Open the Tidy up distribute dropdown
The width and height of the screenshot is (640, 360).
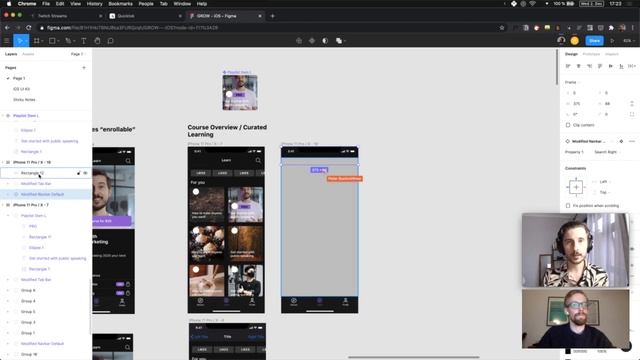coord(632,66)
